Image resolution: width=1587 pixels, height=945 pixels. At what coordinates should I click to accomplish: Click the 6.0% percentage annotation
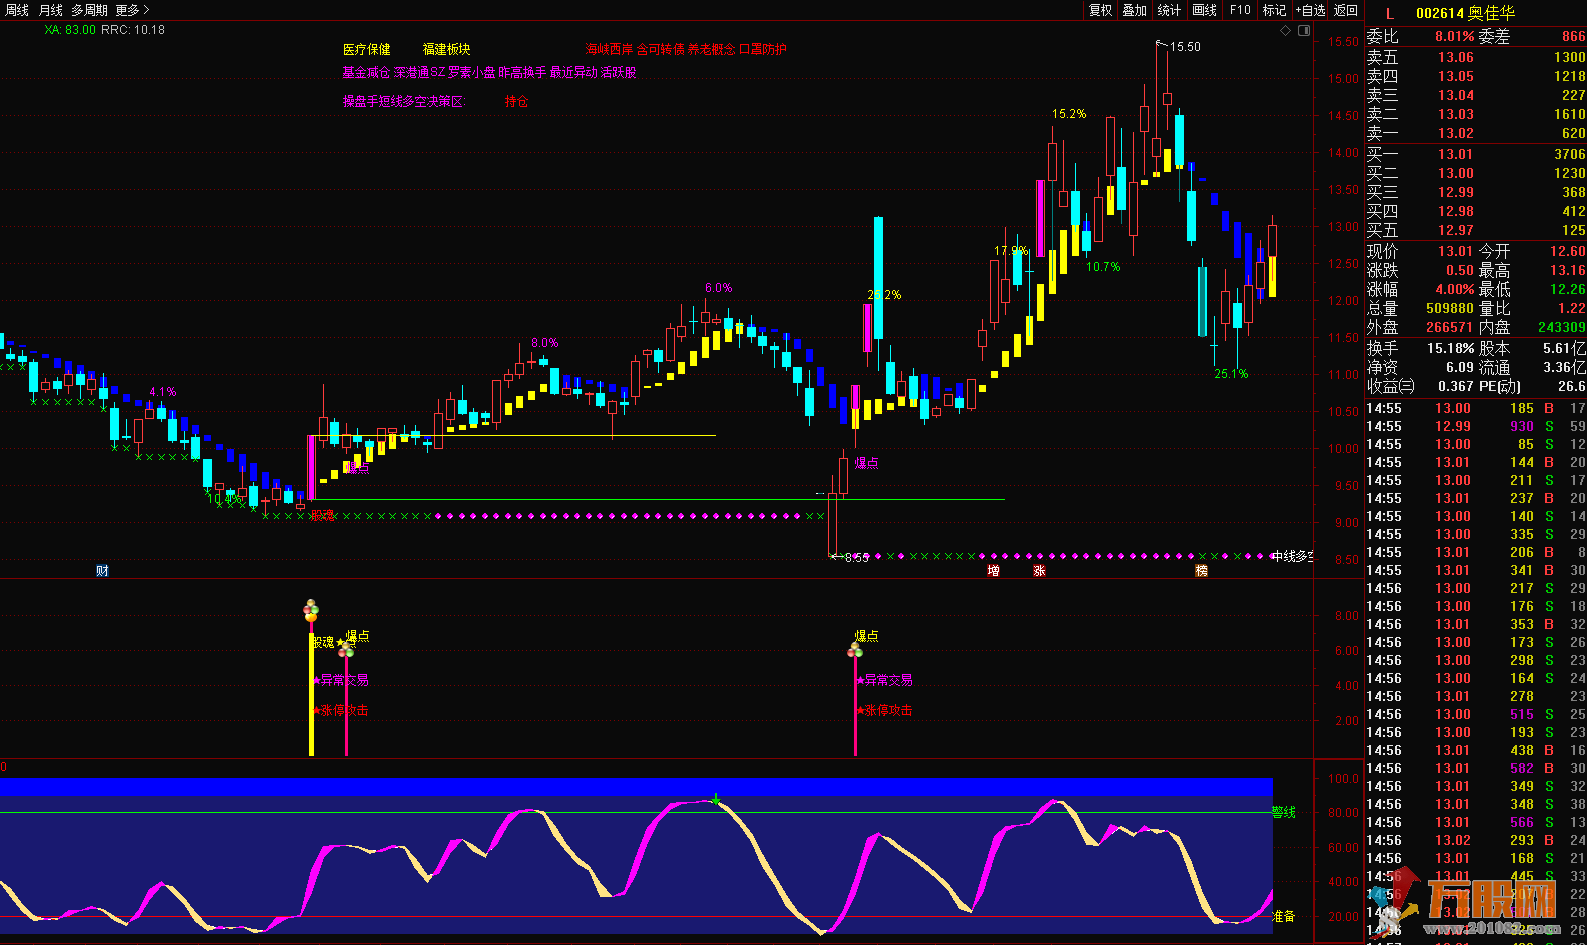coord(718,288)
